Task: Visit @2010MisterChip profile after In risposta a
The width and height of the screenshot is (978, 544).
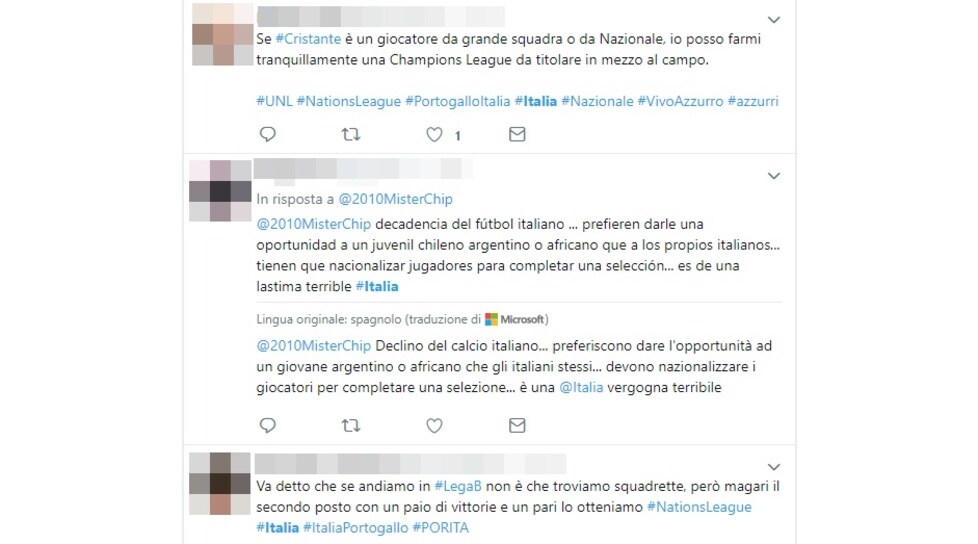Action: [x=395, y=199]
